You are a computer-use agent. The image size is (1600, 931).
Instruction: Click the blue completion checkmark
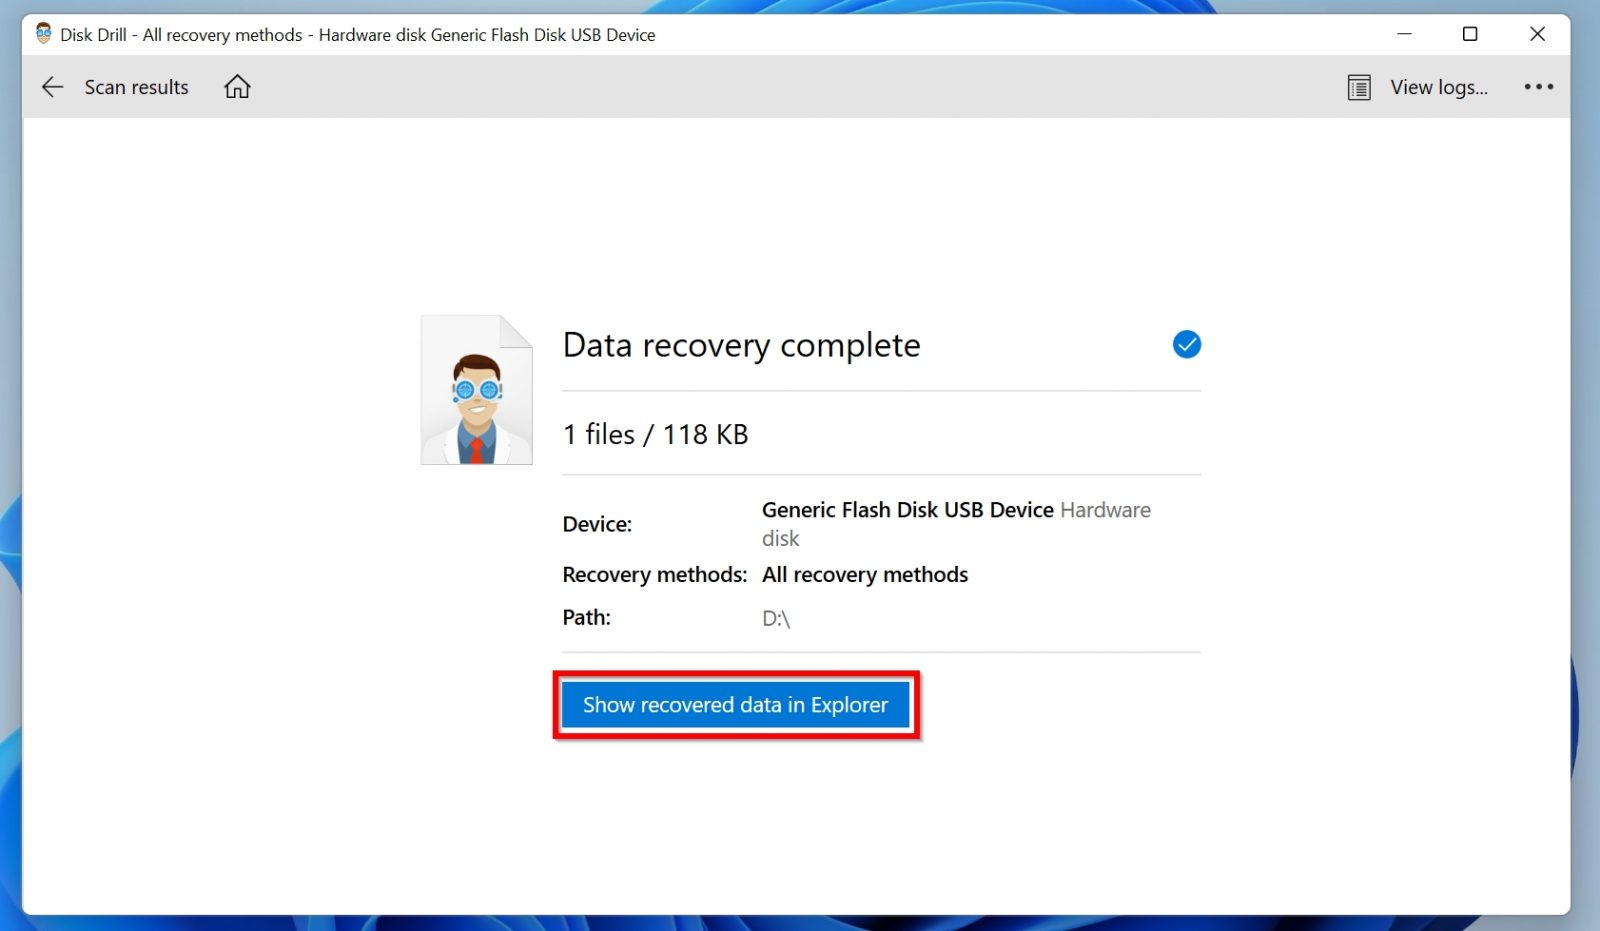tap(1186, 344)
